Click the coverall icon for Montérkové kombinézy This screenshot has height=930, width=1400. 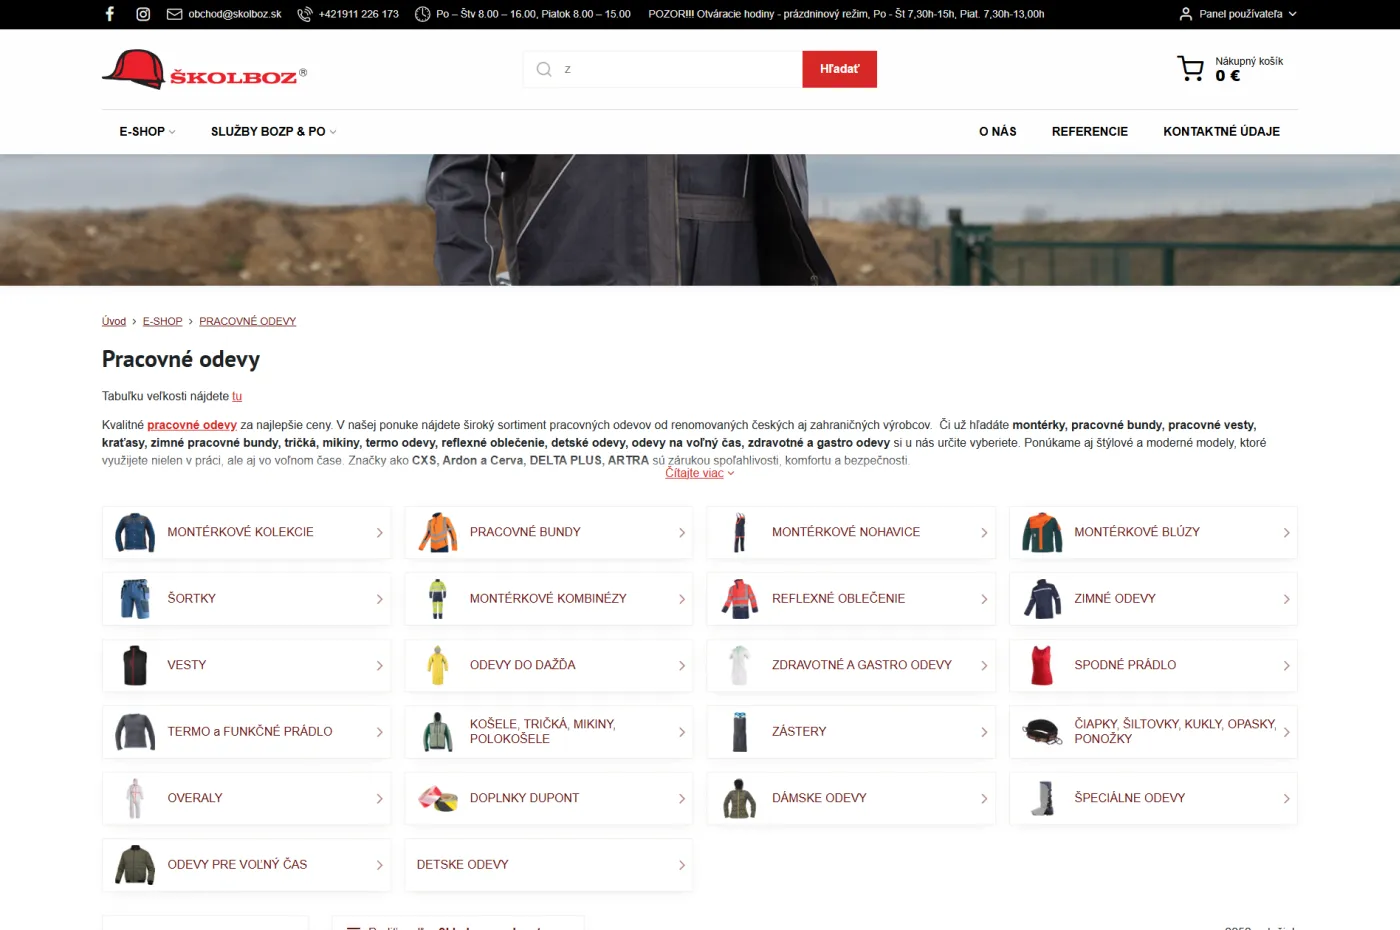437,599
